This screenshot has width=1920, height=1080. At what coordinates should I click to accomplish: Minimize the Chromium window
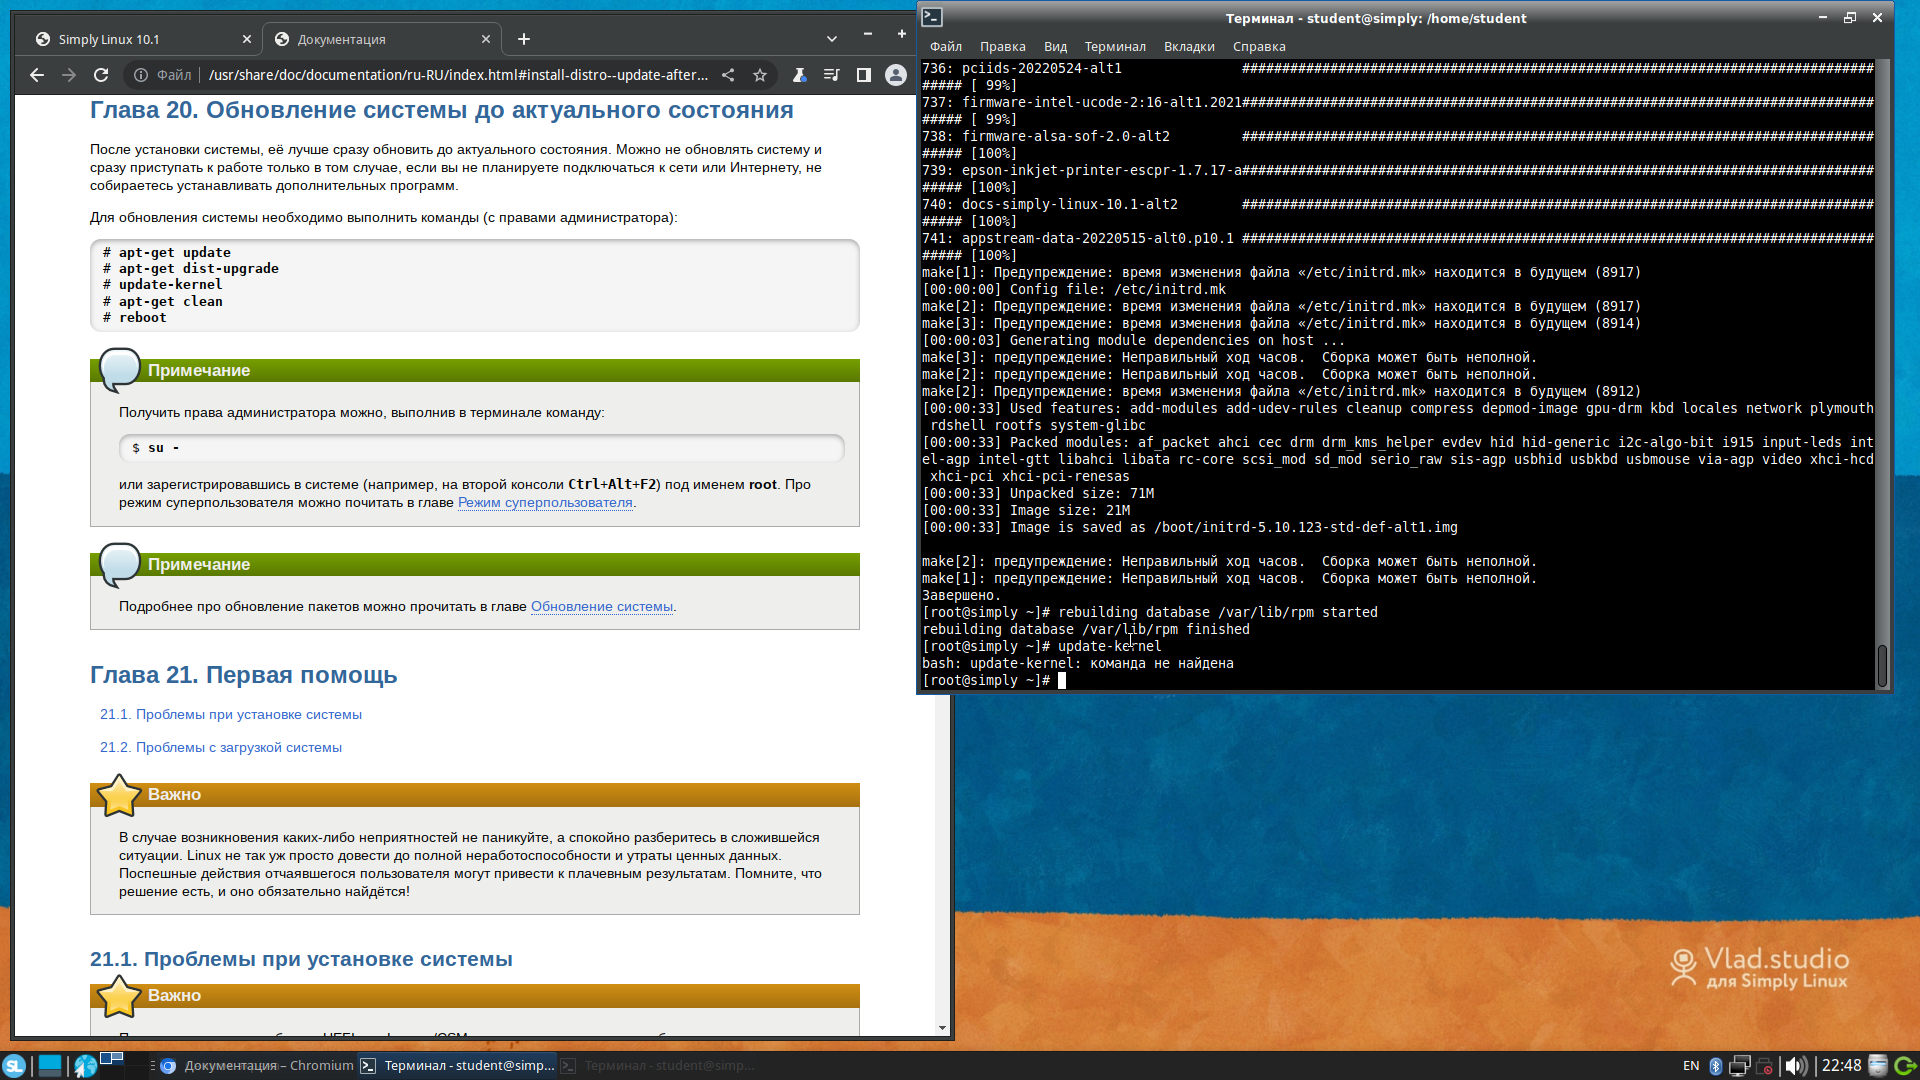point(868,34)
